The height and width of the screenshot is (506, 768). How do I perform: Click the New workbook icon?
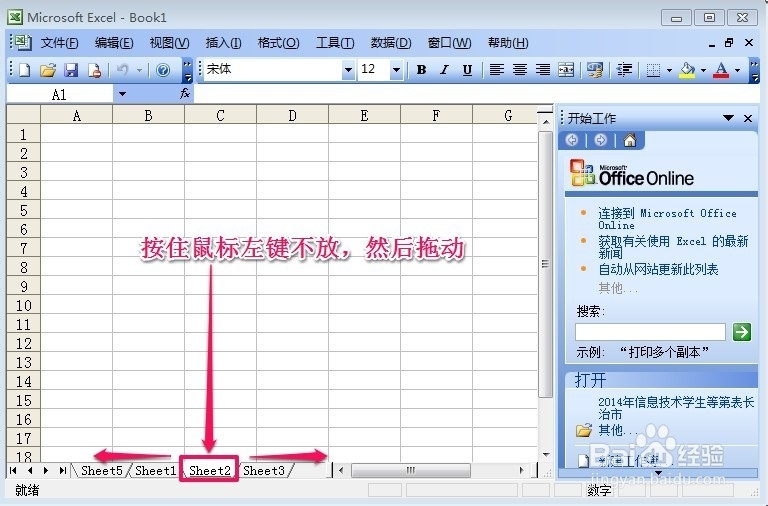24,70
